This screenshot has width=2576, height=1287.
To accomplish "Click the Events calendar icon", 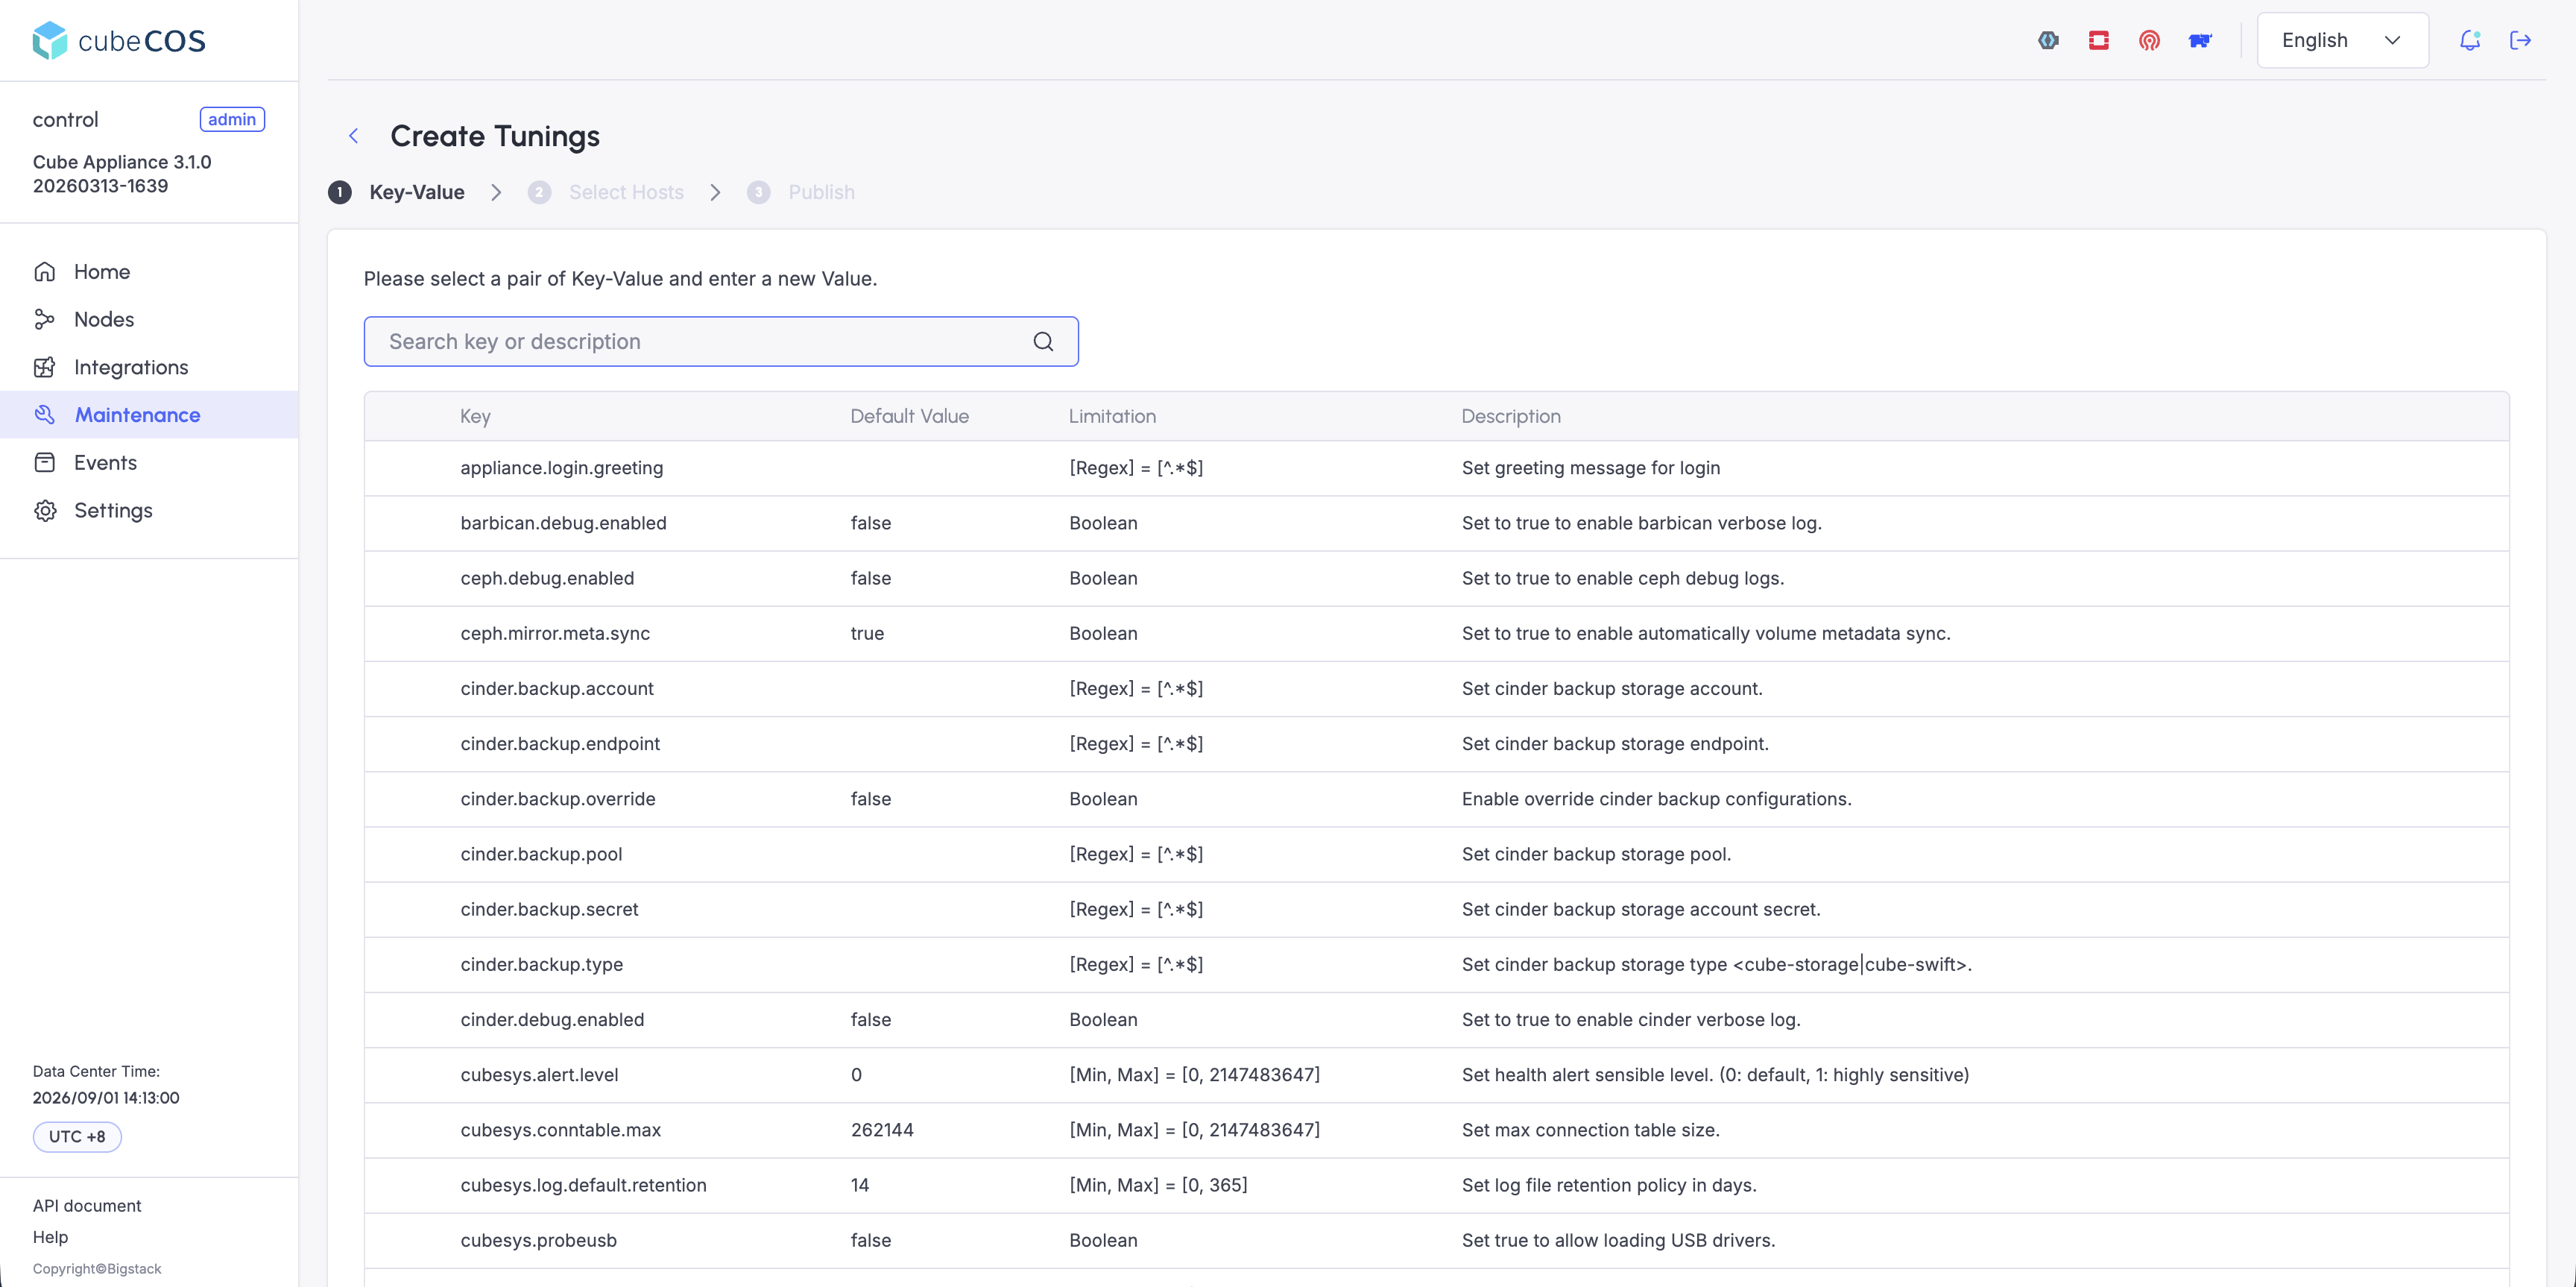I will [x=44, y=463].
